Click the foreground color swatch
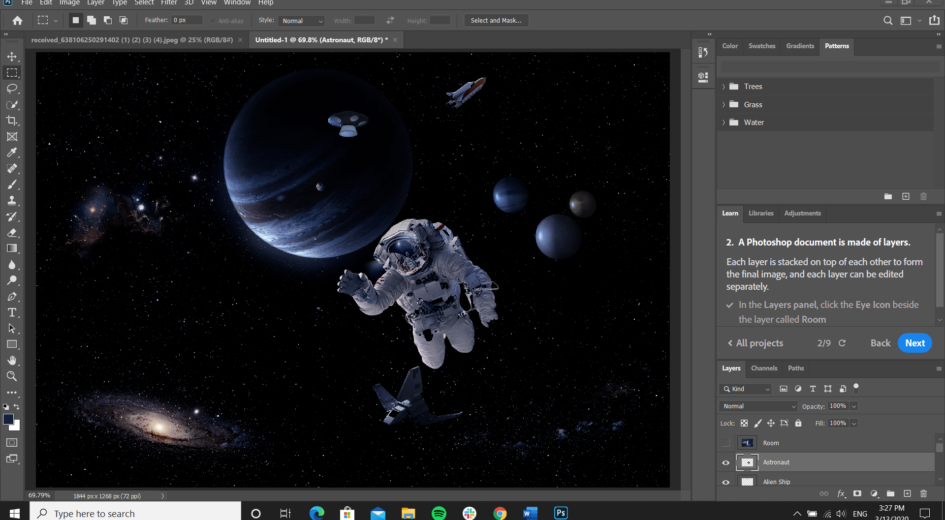Screen dimensions: 945x520 (8, 419)
